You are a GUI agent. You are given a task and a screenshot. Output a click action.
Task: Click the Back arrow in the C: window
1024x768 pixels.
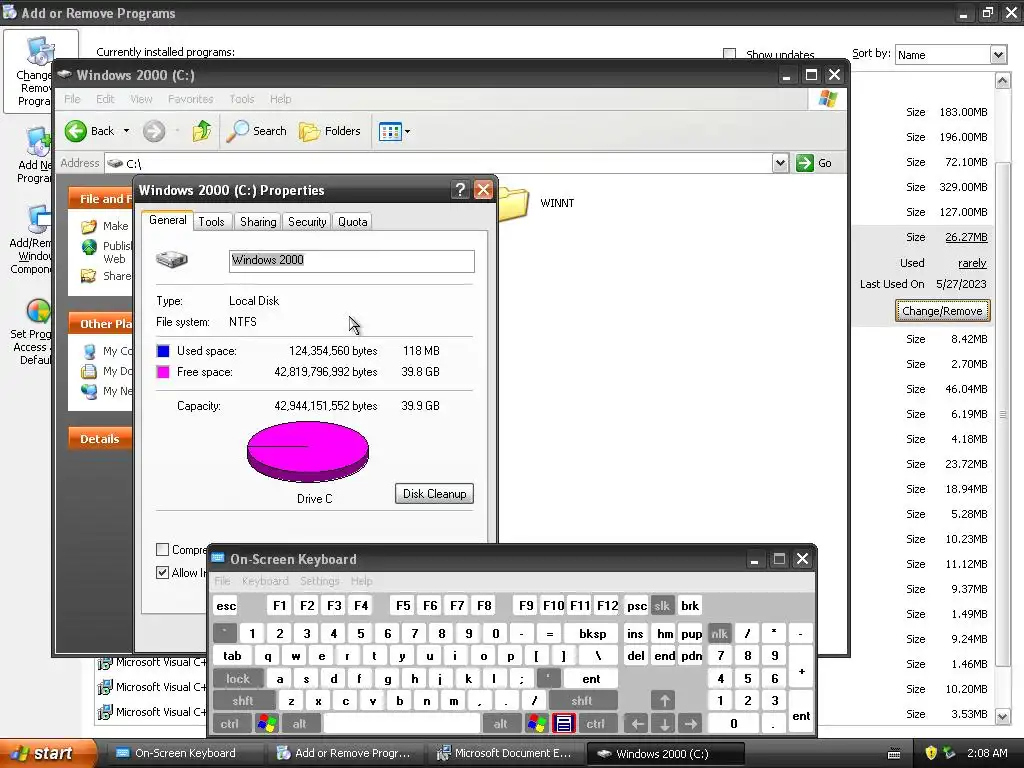[x=76, y=131]
